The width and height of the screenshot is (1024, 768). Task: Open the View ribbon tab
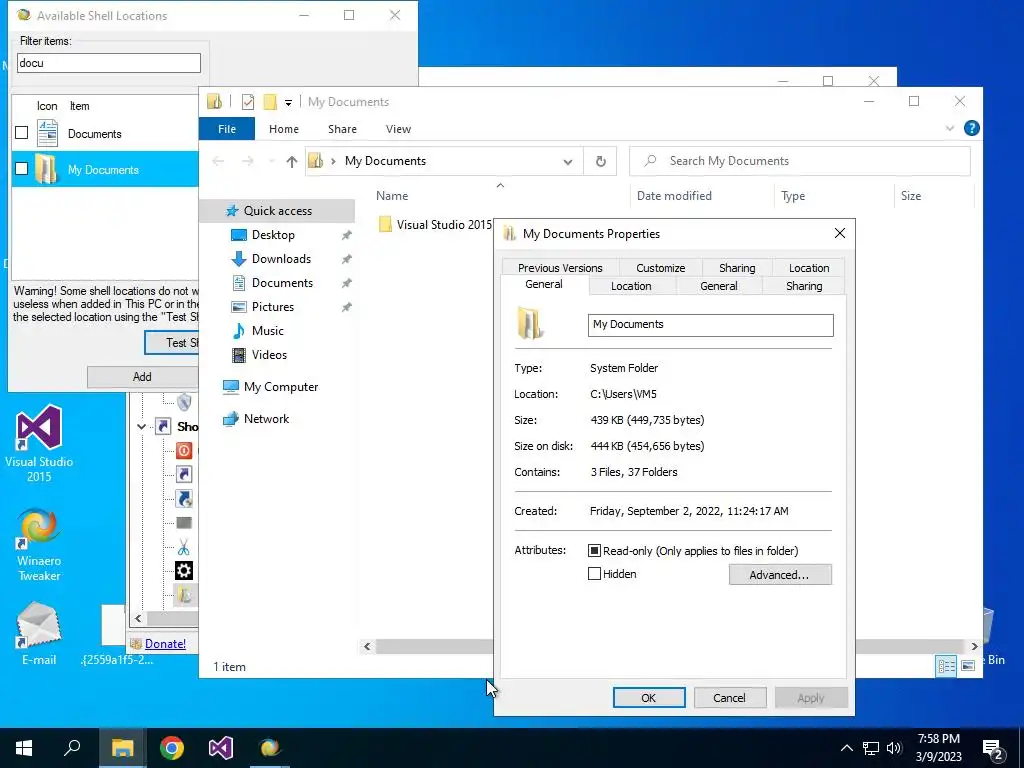(398, 129)
